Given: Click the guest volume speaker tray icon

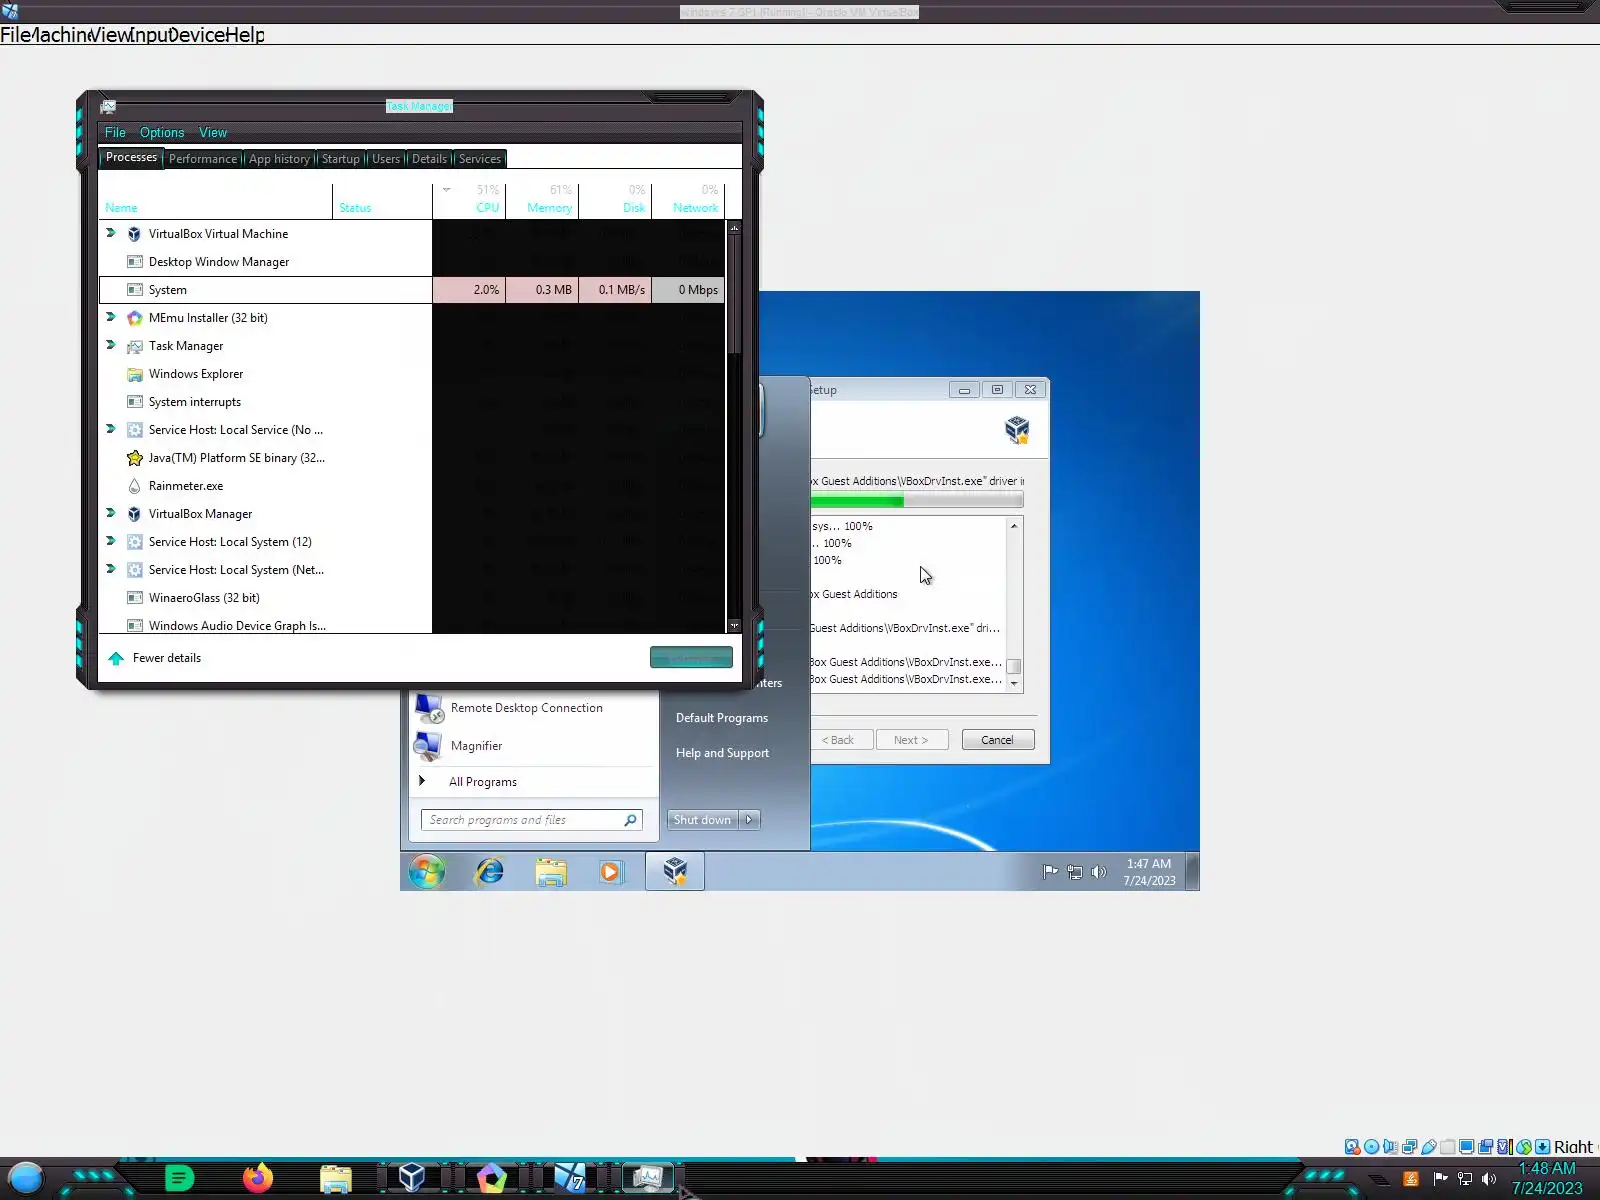Looking at the screenshot, I should click(1099, 872).
